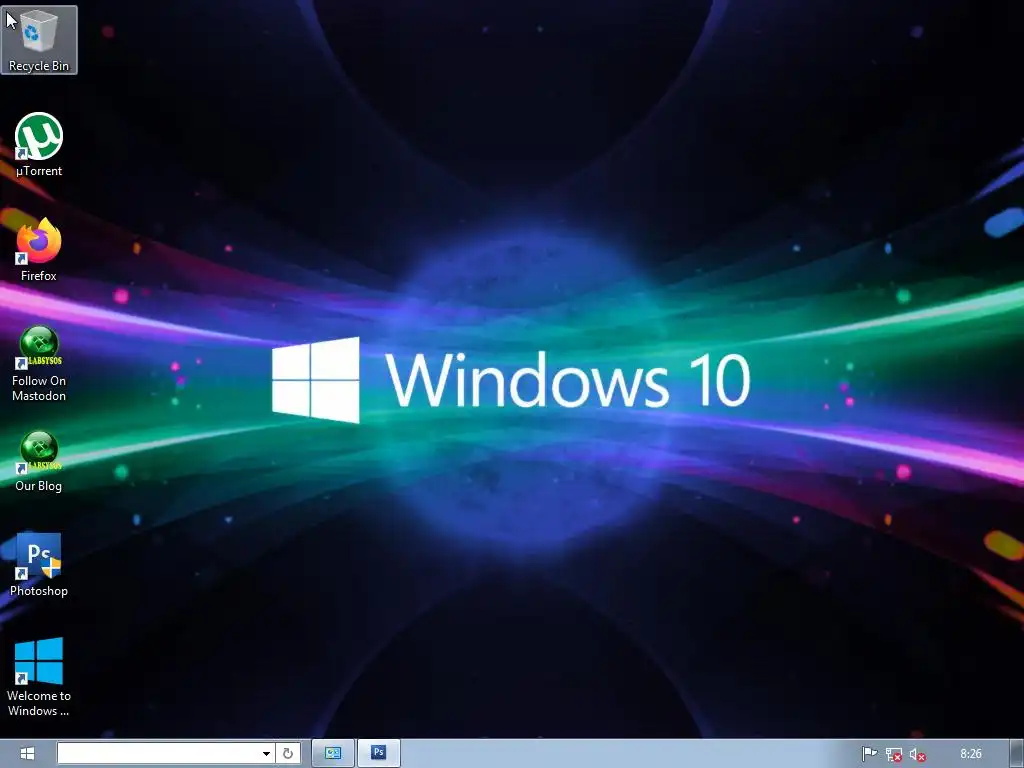Select the Photoshop desktop shortcut

click(x=39, y=565)
